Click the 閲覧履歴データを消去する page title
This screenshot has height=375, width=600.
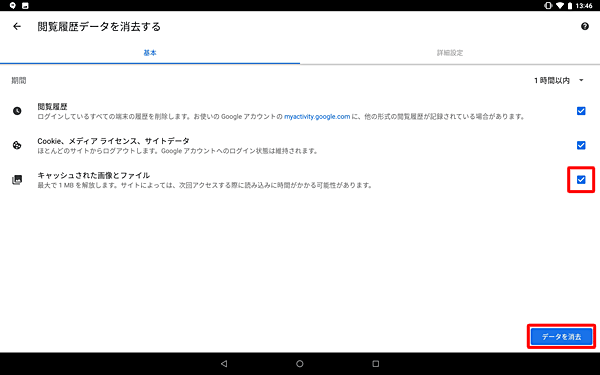[99, 26]
